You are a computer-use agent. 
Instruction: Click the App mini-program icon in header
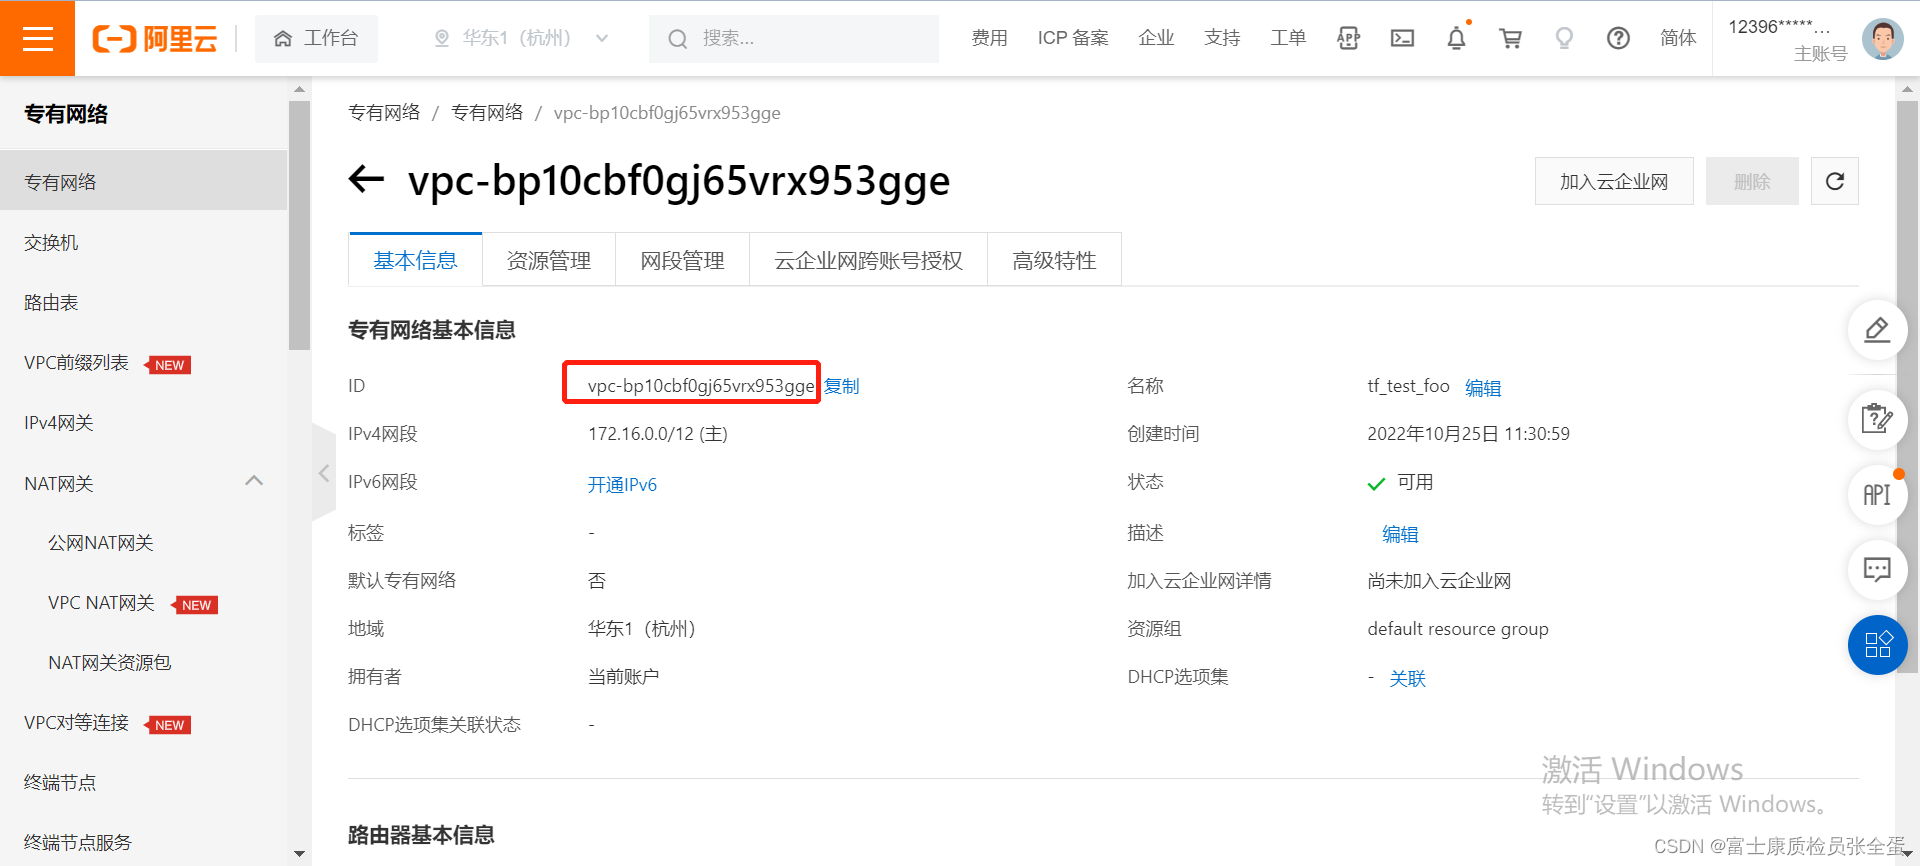(x=1348, y=38)
